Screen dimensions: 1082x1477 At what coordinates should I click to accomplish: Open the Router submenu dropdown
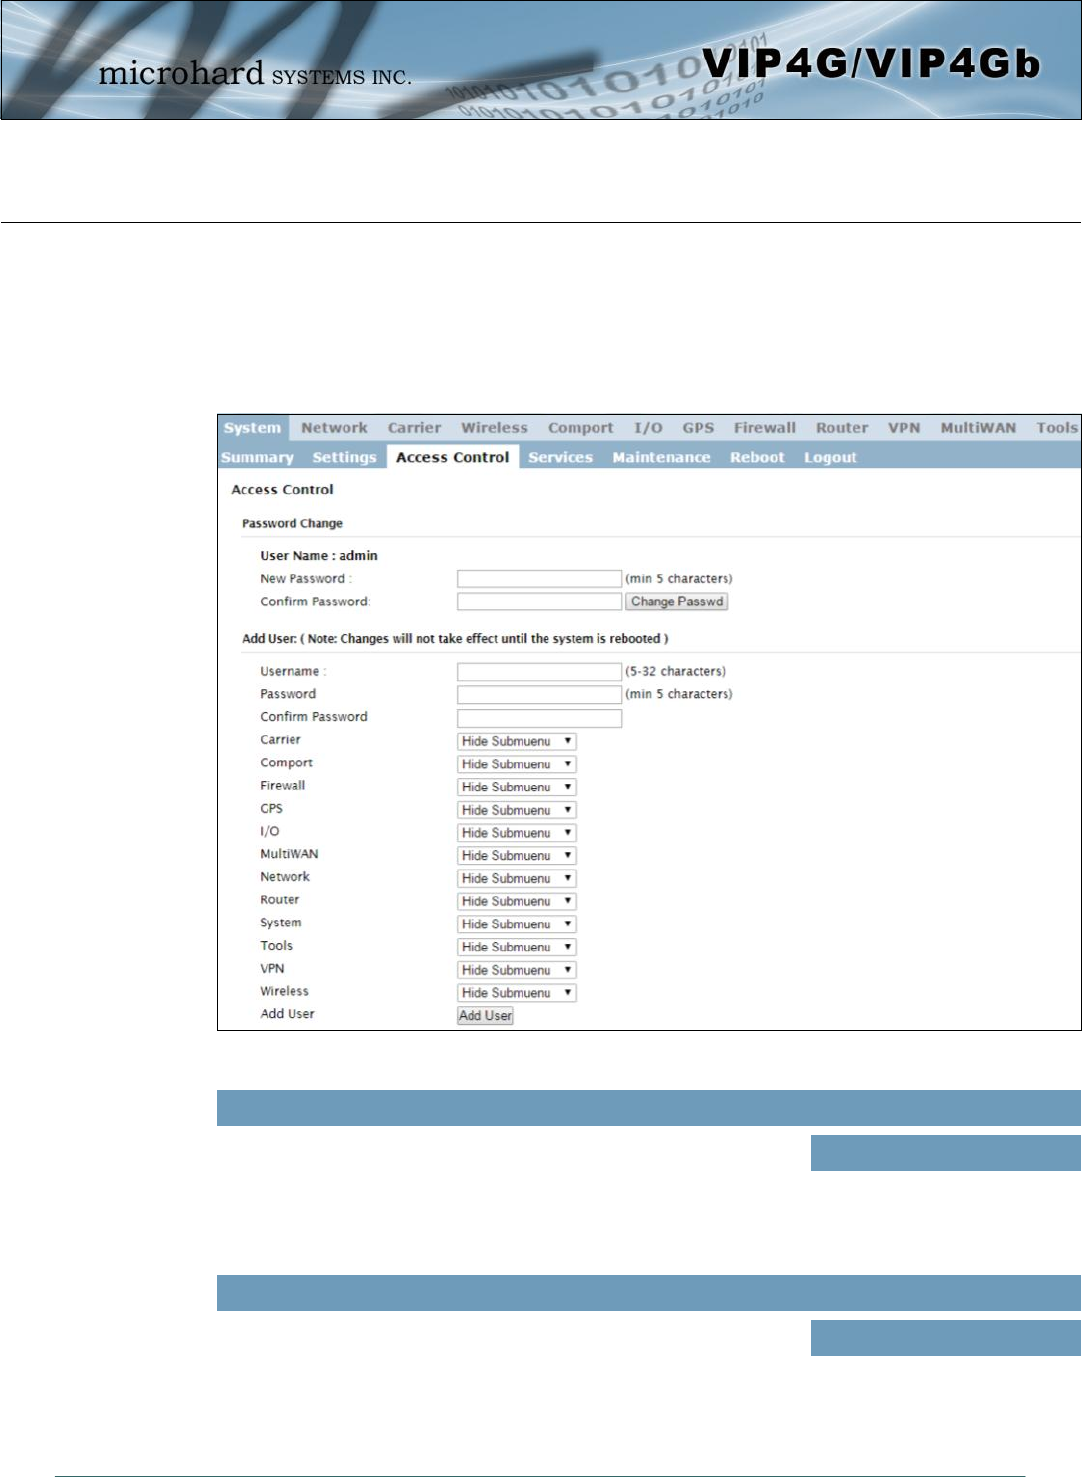click(x=517, y=902)
